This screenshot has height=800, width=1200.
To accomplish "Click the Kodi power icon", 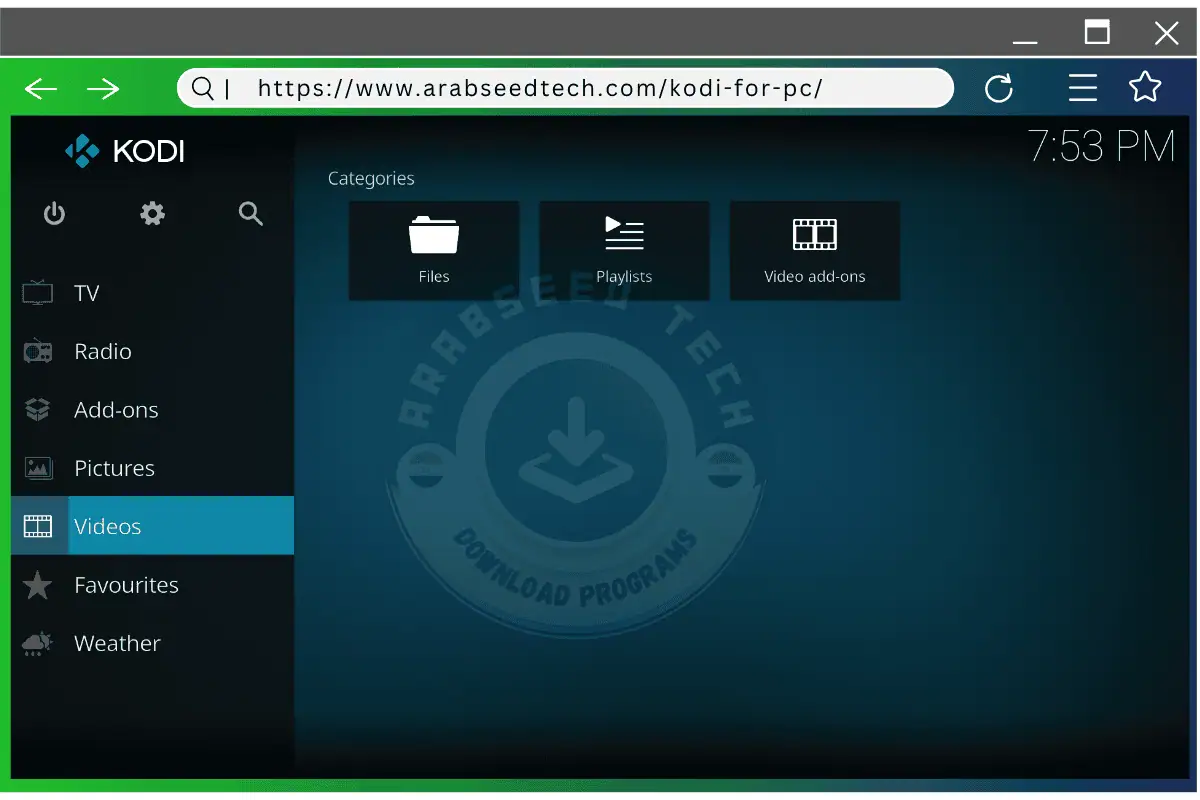I will click(x=54, y=213).
